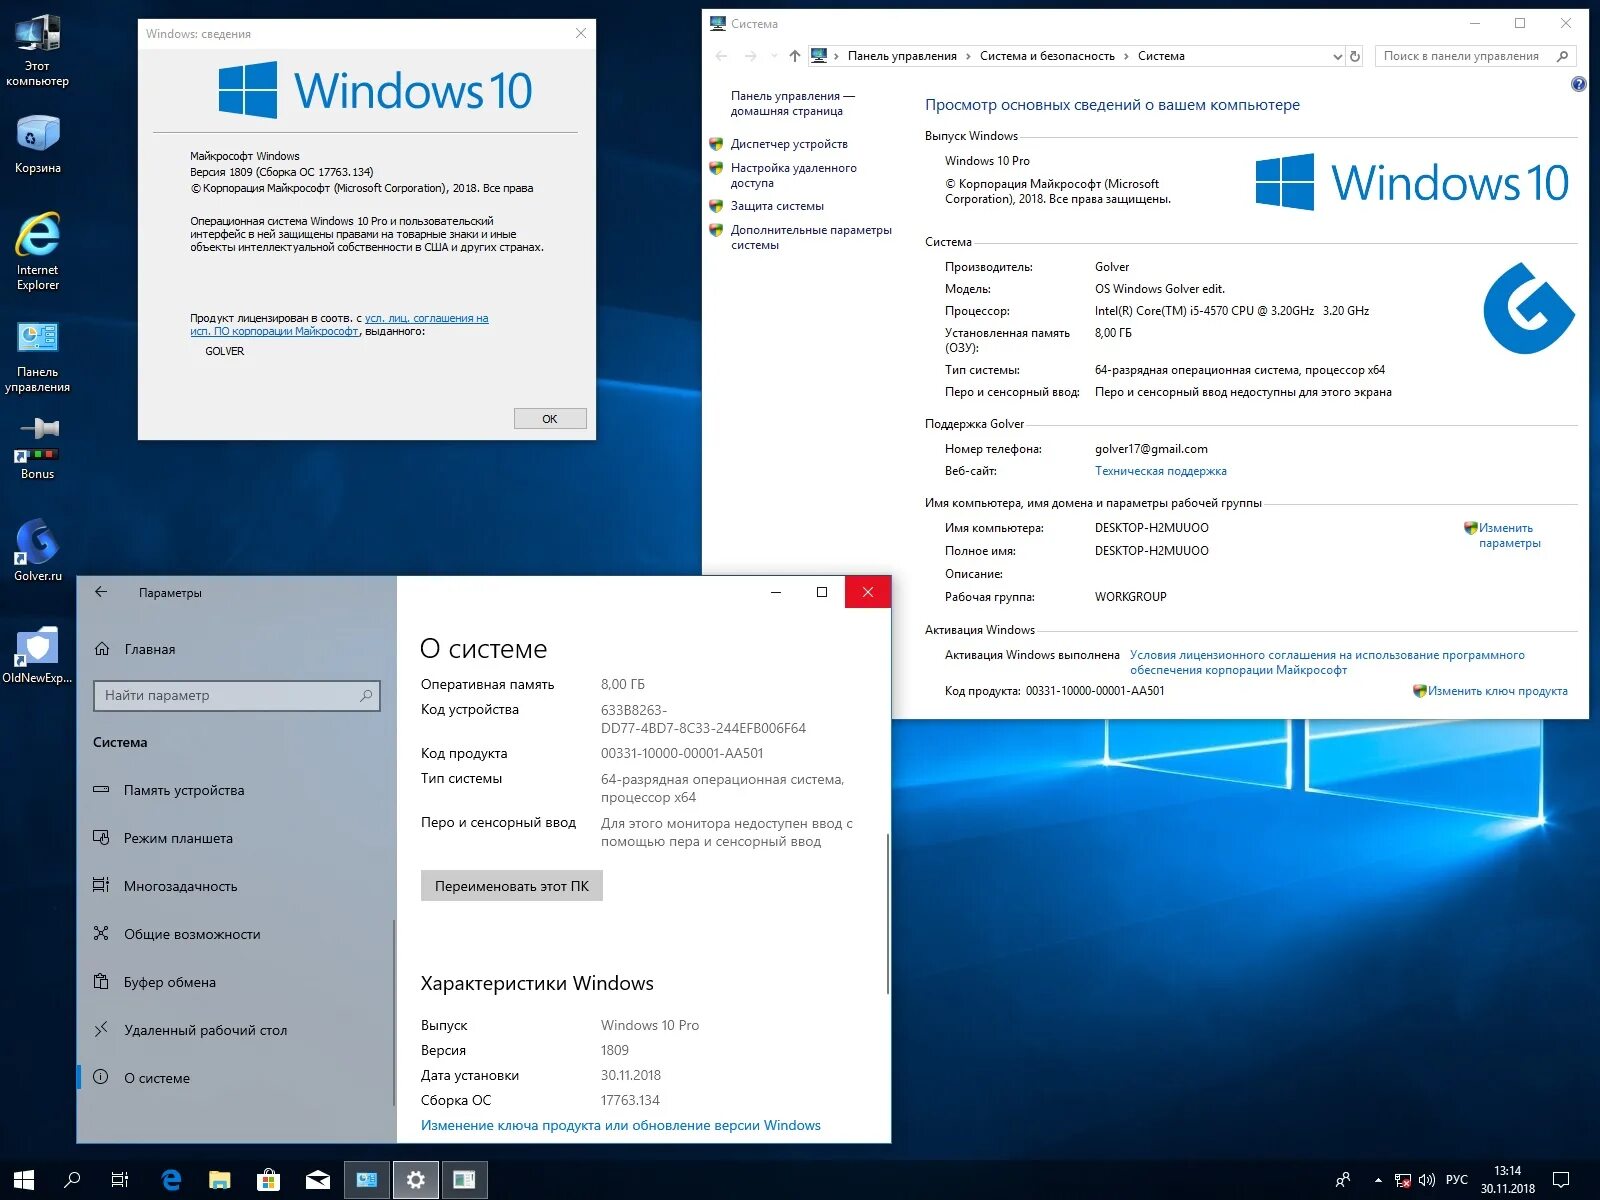Open Буфер обмена settings page
Screen dimensions: 1600x1200
(x=236, y=982)
